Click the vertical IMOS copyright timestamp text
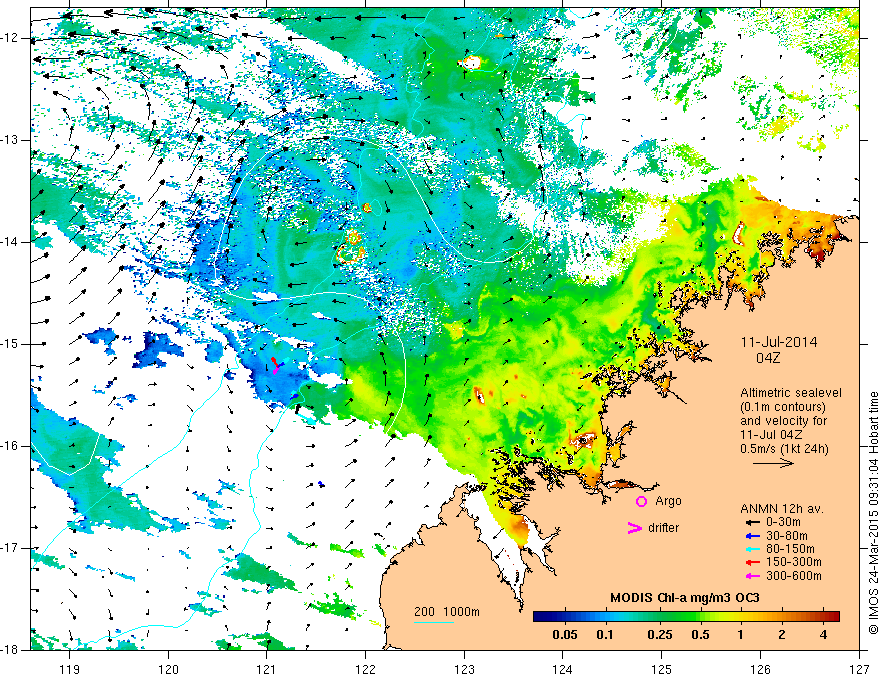The height and width of the screenshot is (680, 880). pos(873,514)
